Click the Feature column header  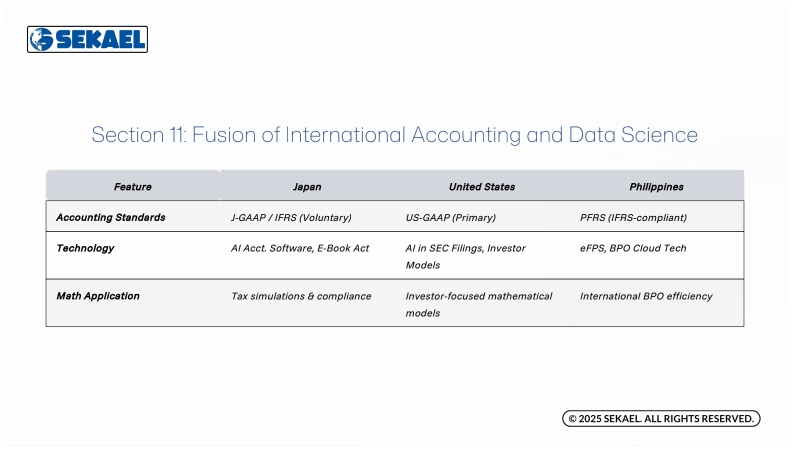(133, 187)
